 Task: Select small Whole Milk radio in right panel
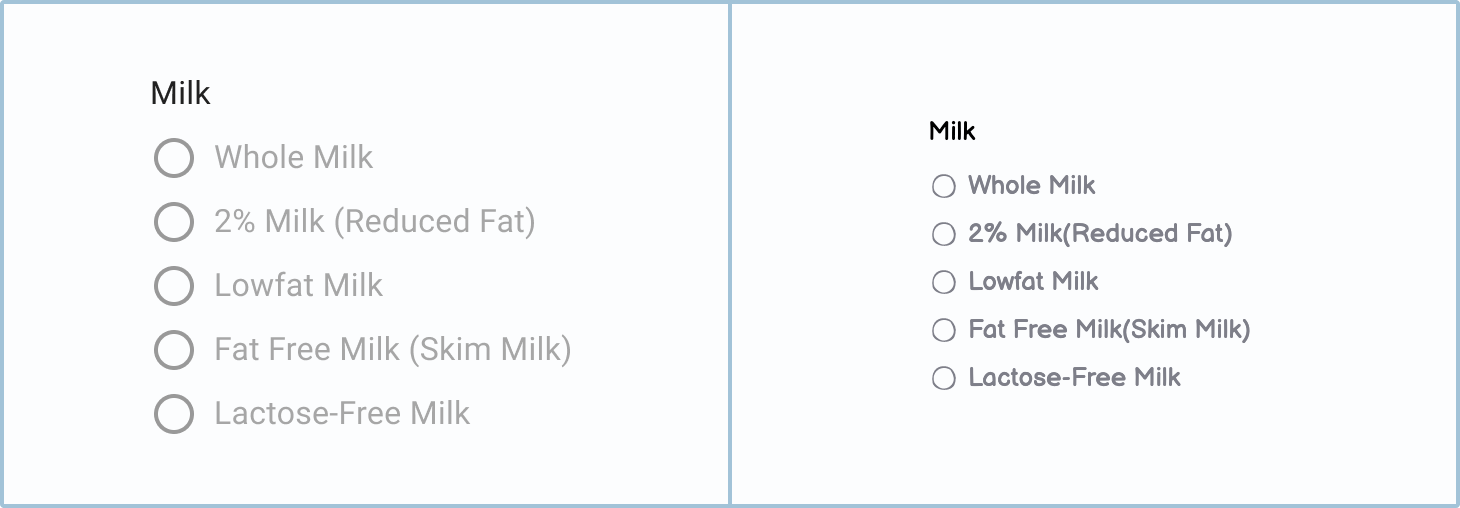point(943,186)
